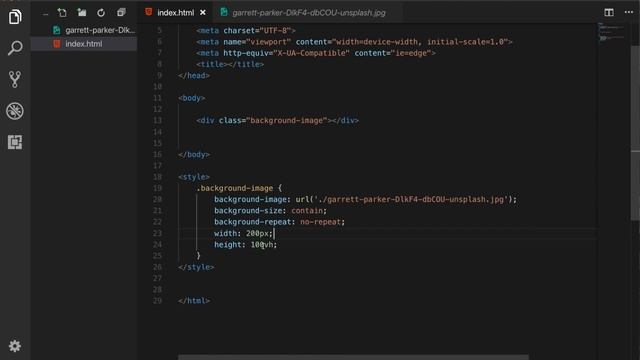Viewport: 640px width, 360px height.
Task: Click the code minimap preview
Action: (x=611, y=32)
